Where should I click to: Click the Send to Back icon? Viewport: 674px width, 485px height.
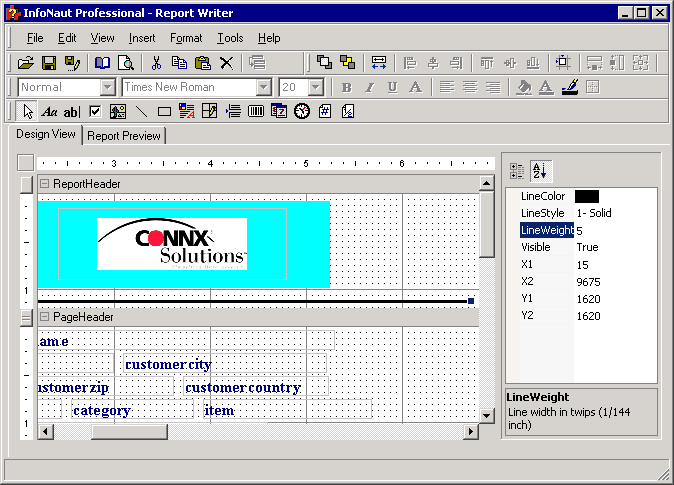347,62
